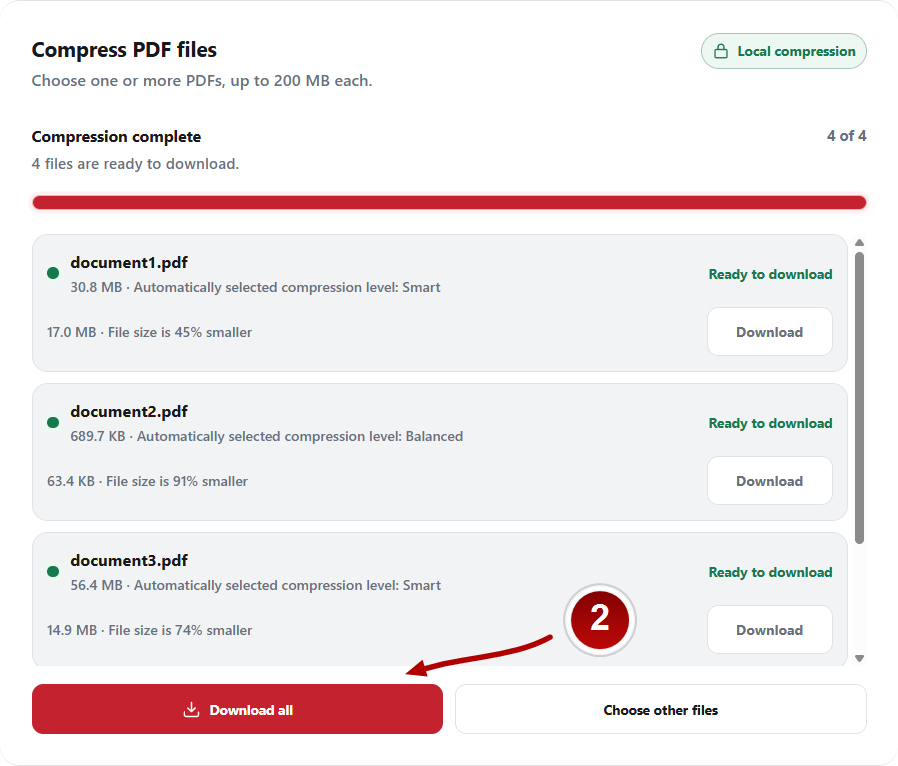Click the red compression progress bar
Image resolution: width=898 pixels, height=766 pixels.
pyautogui.click(x=449, y=202)
